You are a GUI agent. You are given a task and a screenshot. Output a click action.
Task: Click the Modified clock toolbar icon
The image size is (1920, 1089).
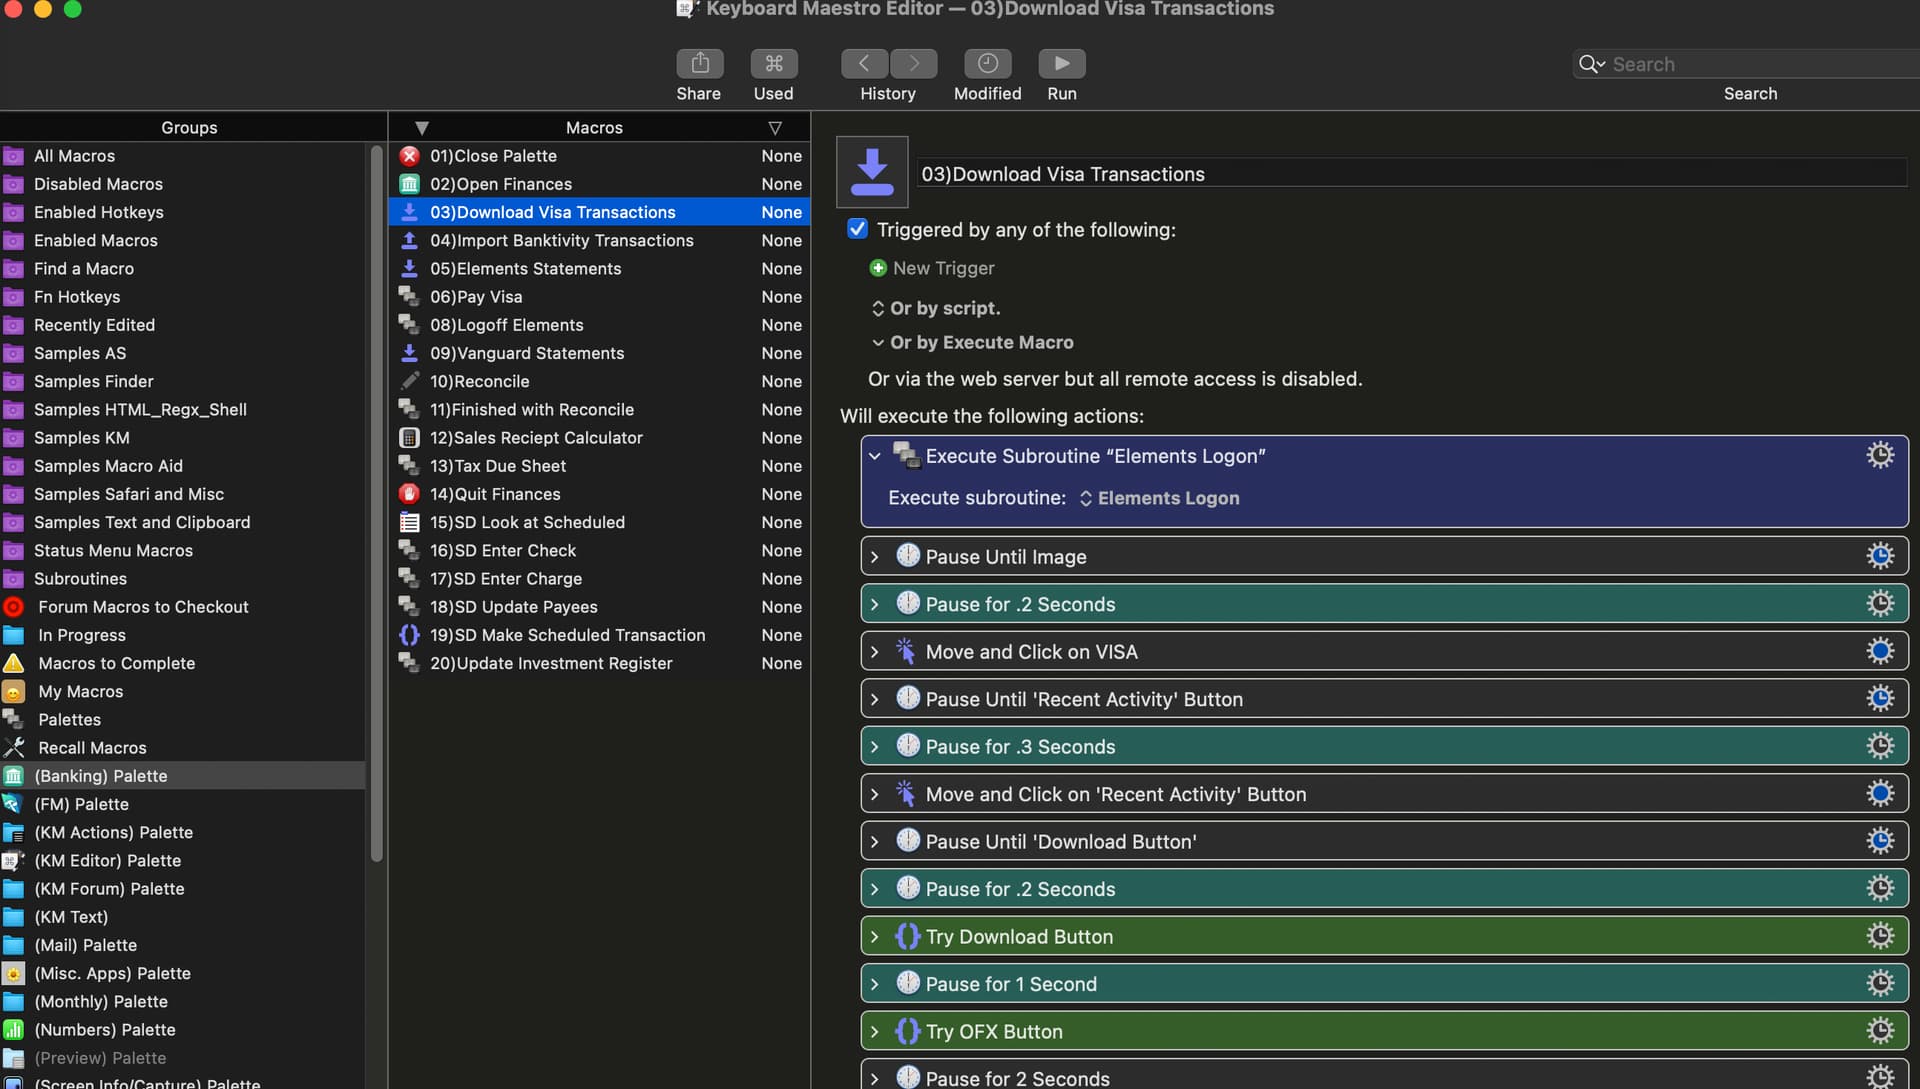(987, 64)
